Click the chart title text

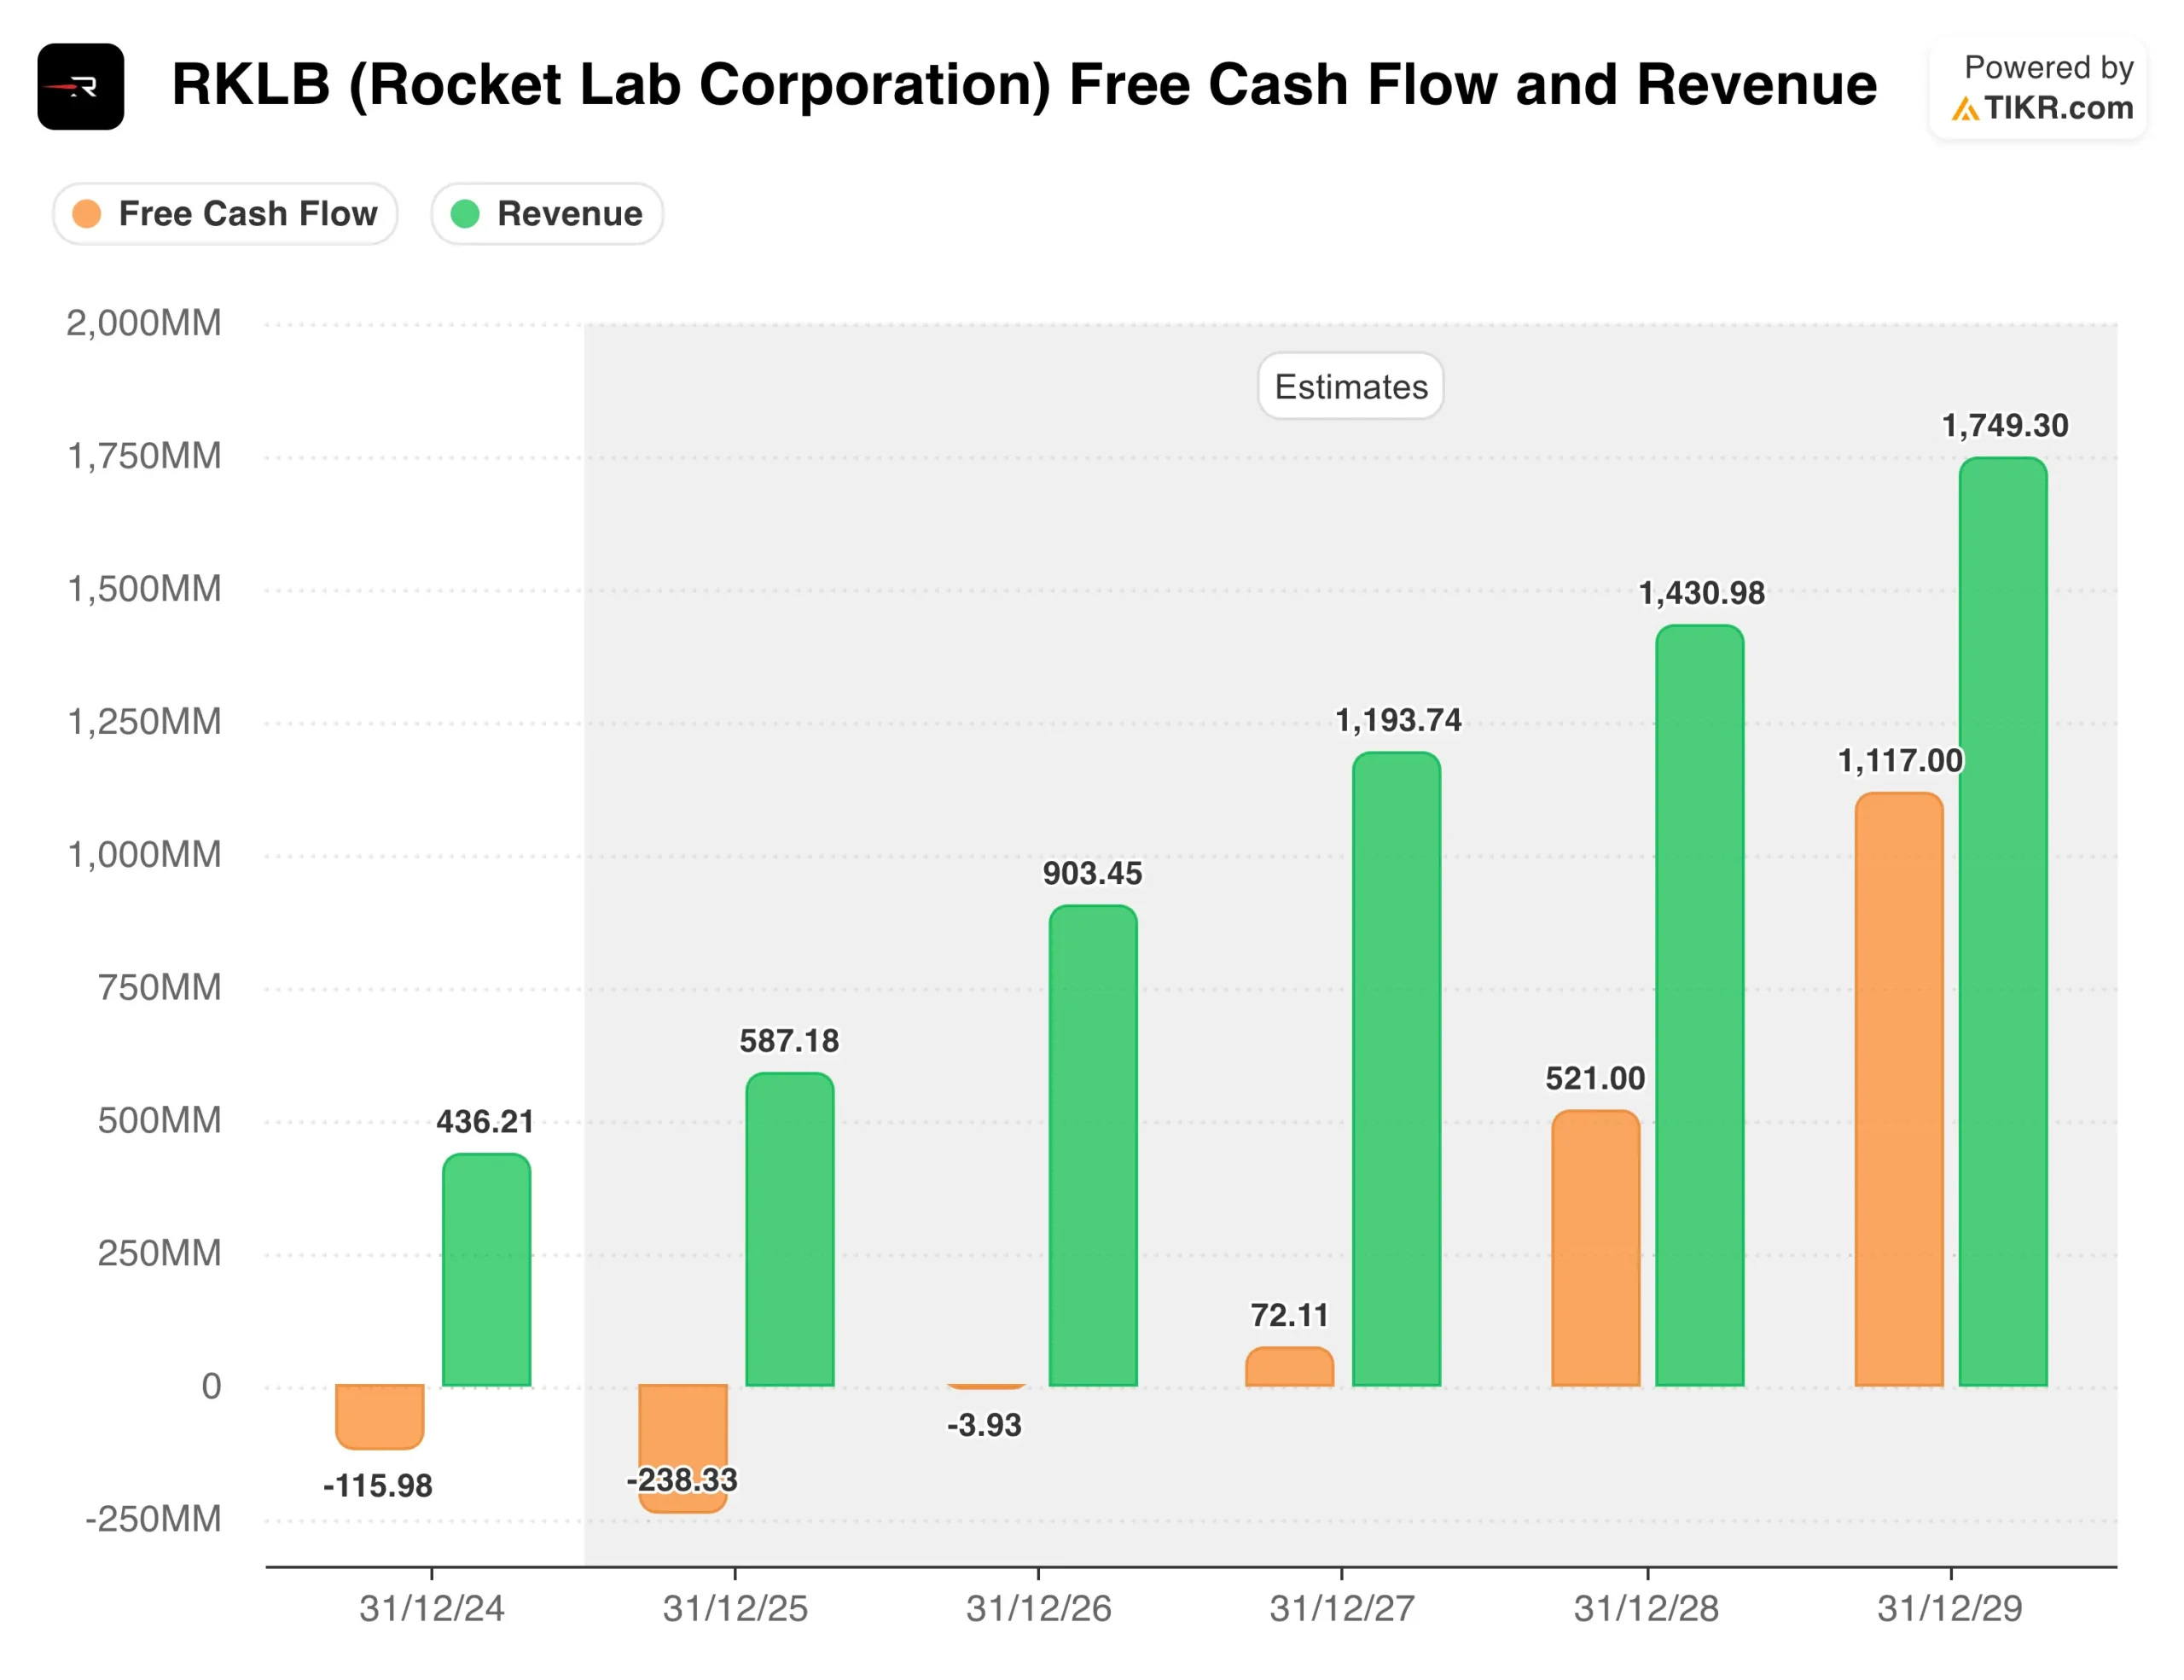point(1023,84)
